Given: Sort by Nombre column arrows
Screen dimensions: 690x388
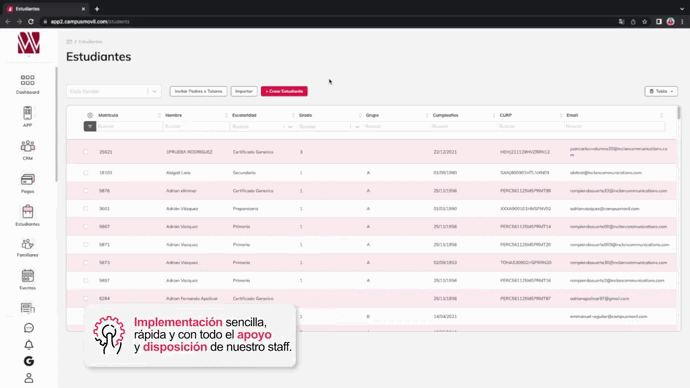Looking at the screenshot, I should pyautogui.click(x=226, y=115).
